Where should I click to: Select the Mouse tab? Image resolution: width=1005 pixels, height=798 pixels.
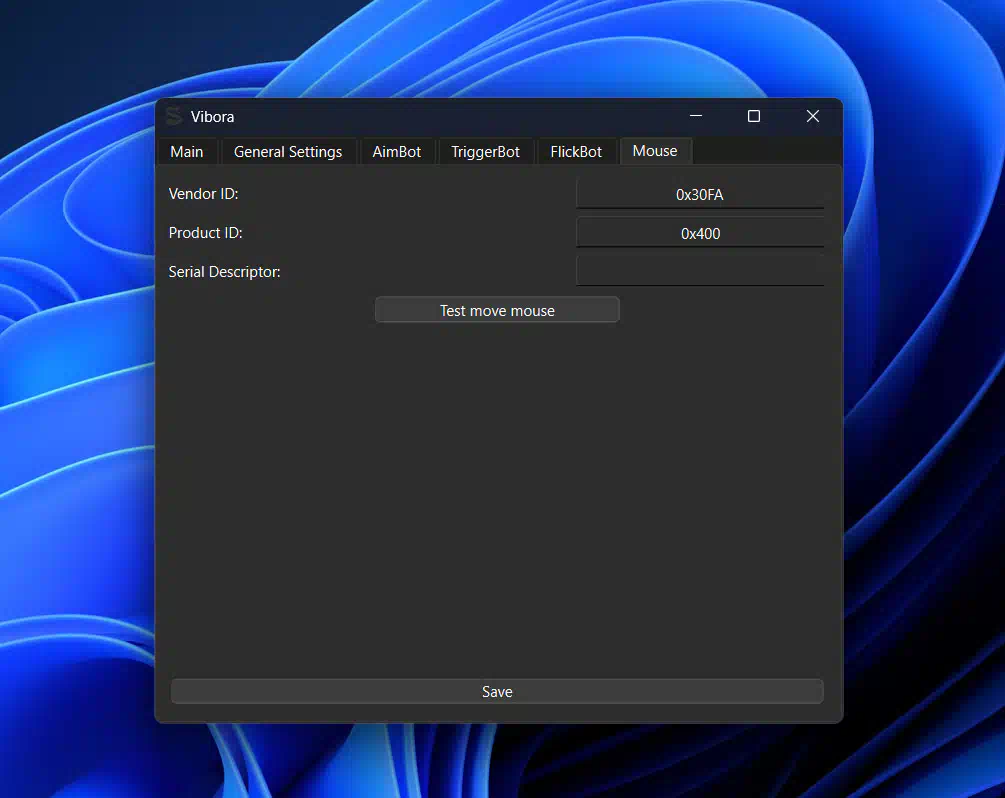[656, 150]
